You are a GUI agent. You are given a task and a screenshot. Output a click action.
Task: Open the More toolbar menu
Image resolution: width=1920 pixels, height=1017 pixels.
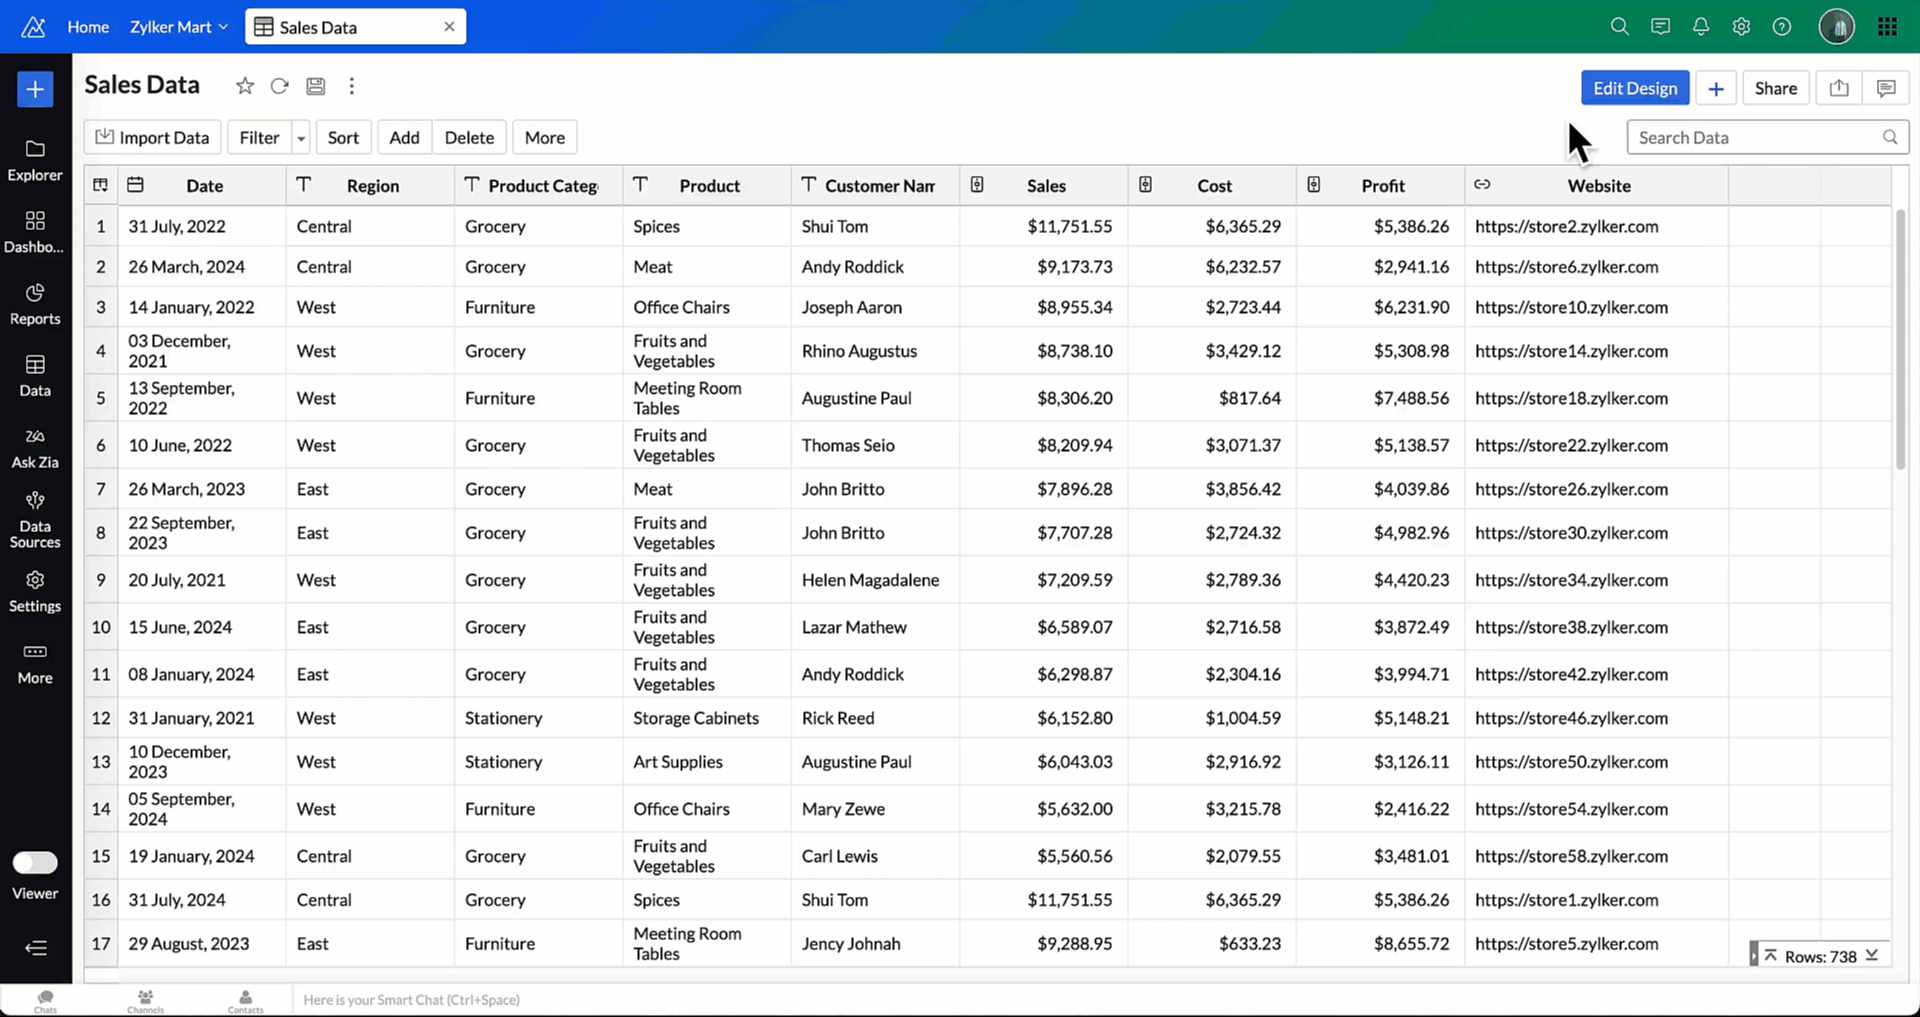coord(544,138)
